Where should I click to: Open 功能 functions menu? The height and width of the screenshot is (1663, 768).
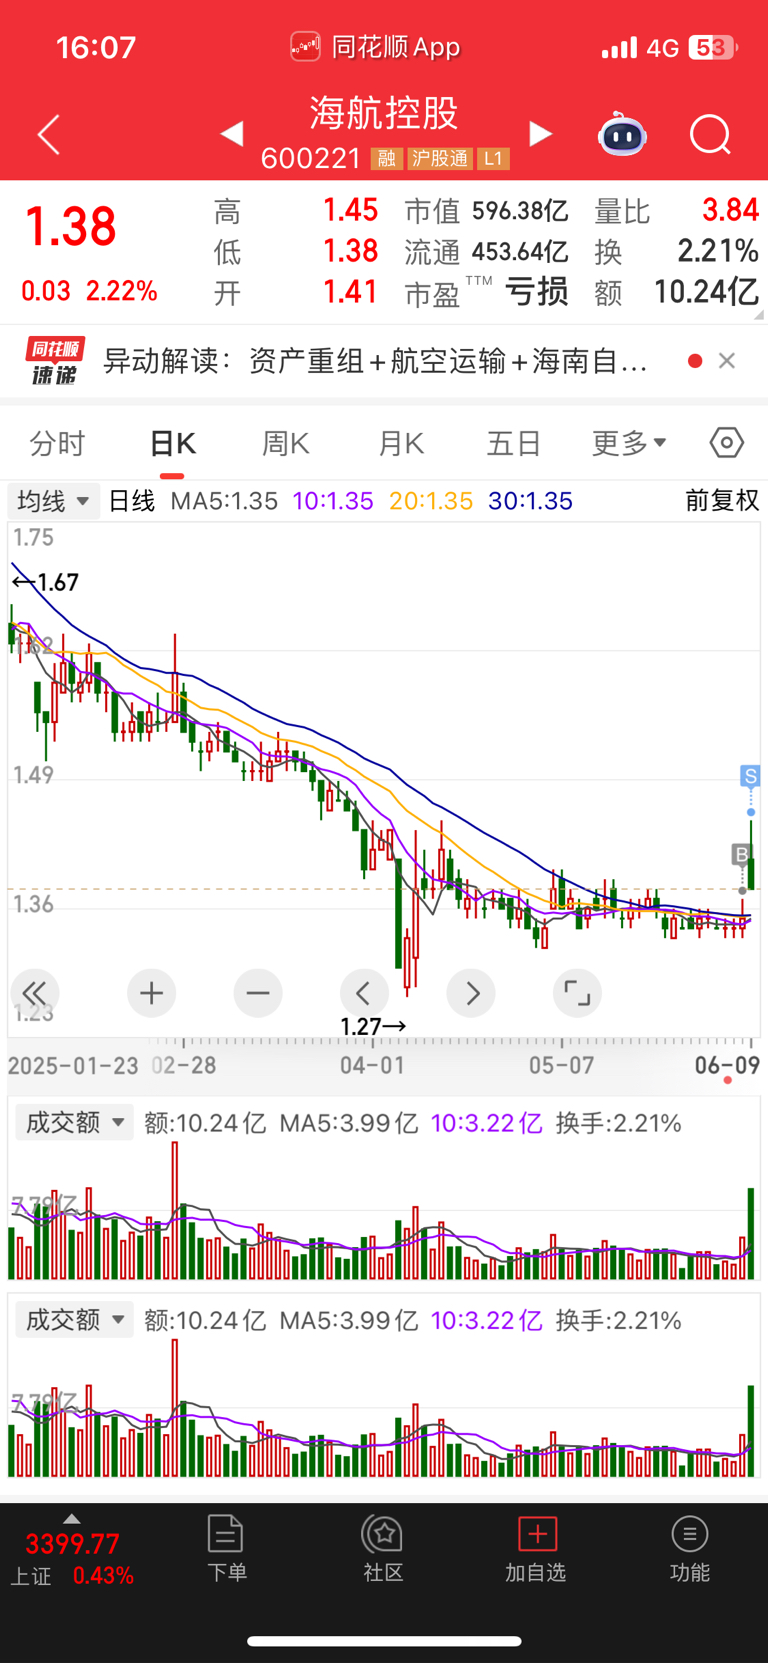click(x=689, y=1548)
